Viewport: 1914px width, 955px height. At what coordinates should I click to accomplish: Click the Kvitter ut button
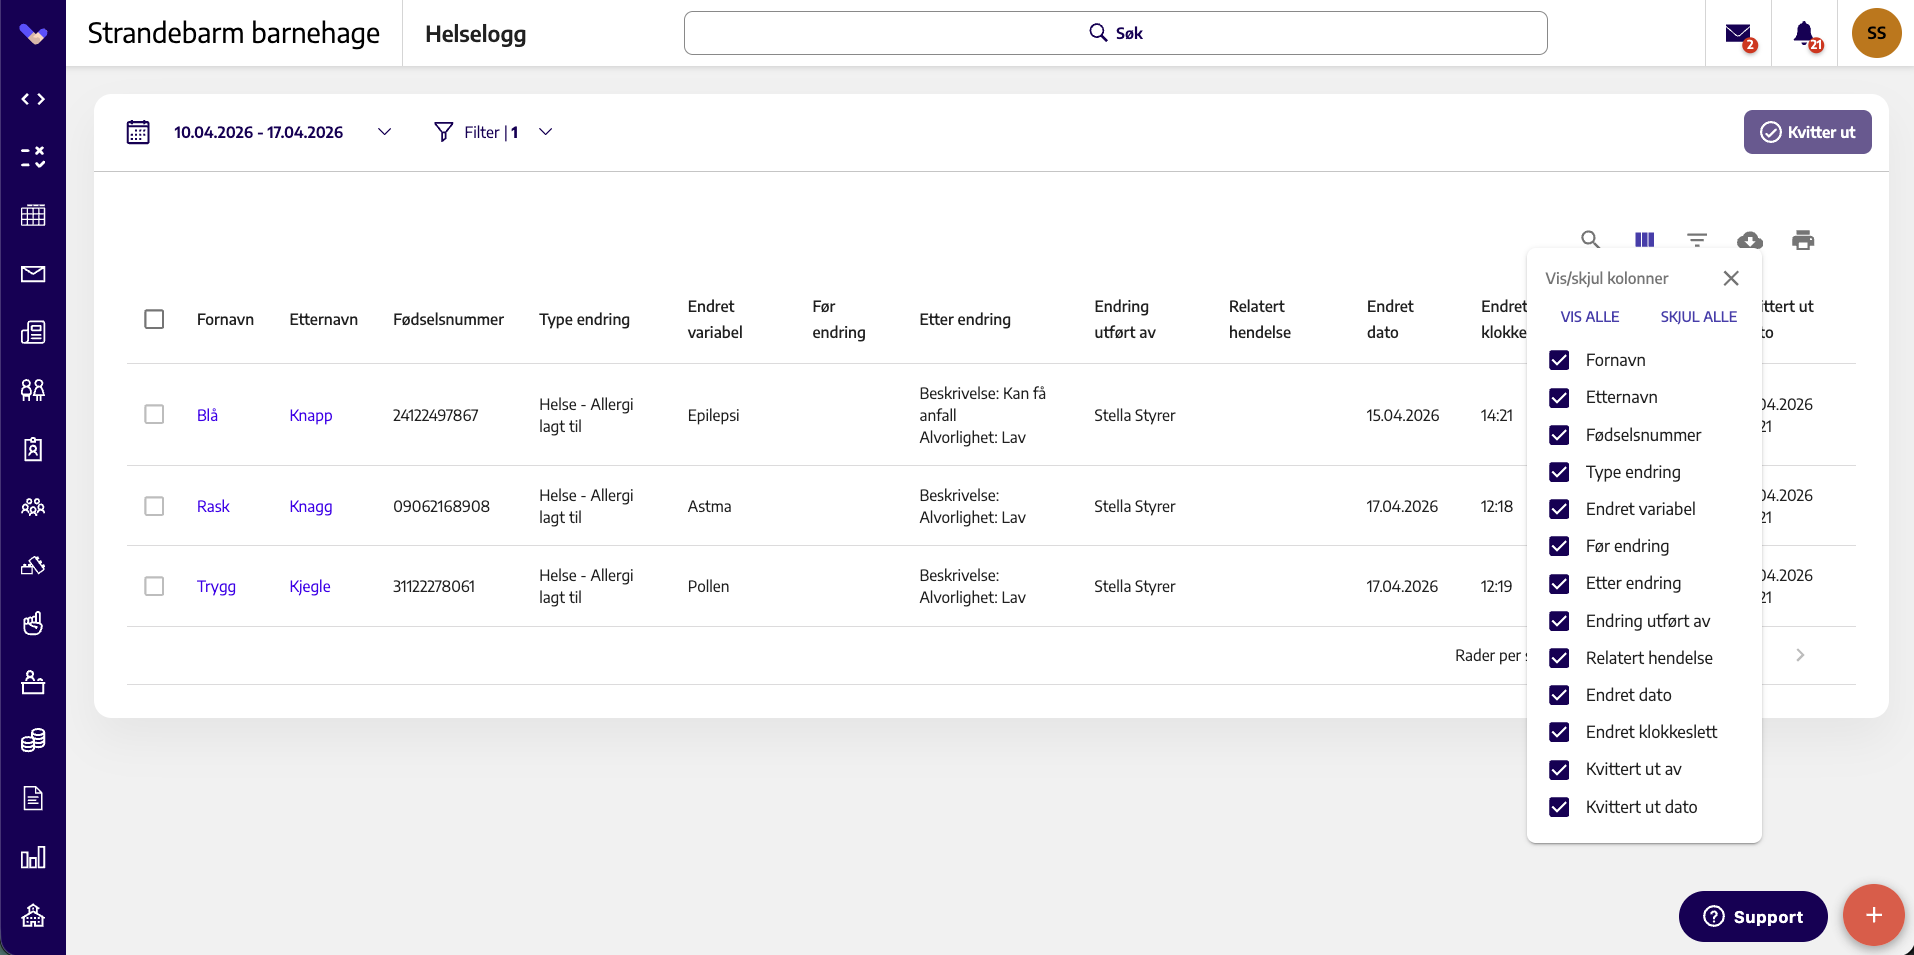coord(1807,132)
